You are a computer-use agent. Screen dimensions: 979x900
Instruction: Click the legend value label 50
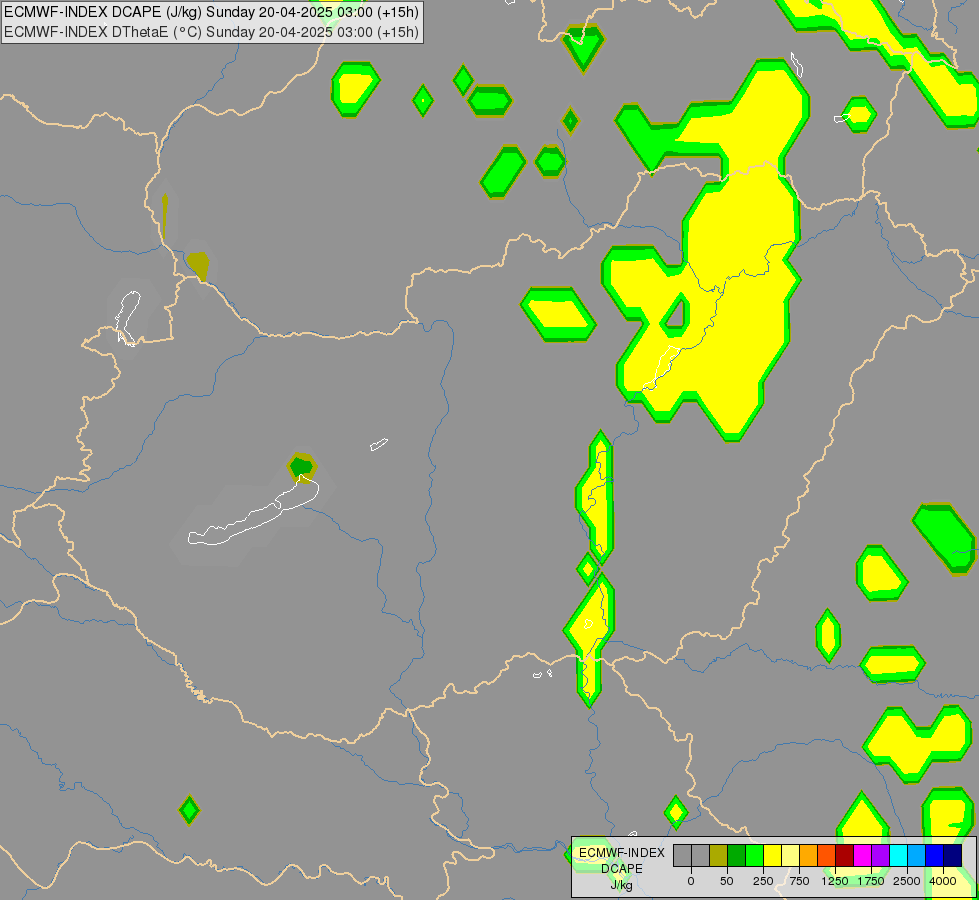(x=727, y=881)
